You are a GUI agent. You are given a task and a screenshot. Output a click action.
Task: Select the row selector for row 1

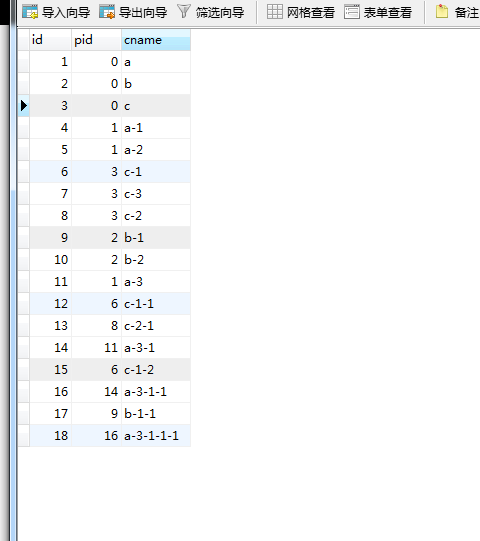[x=23, y=62]
